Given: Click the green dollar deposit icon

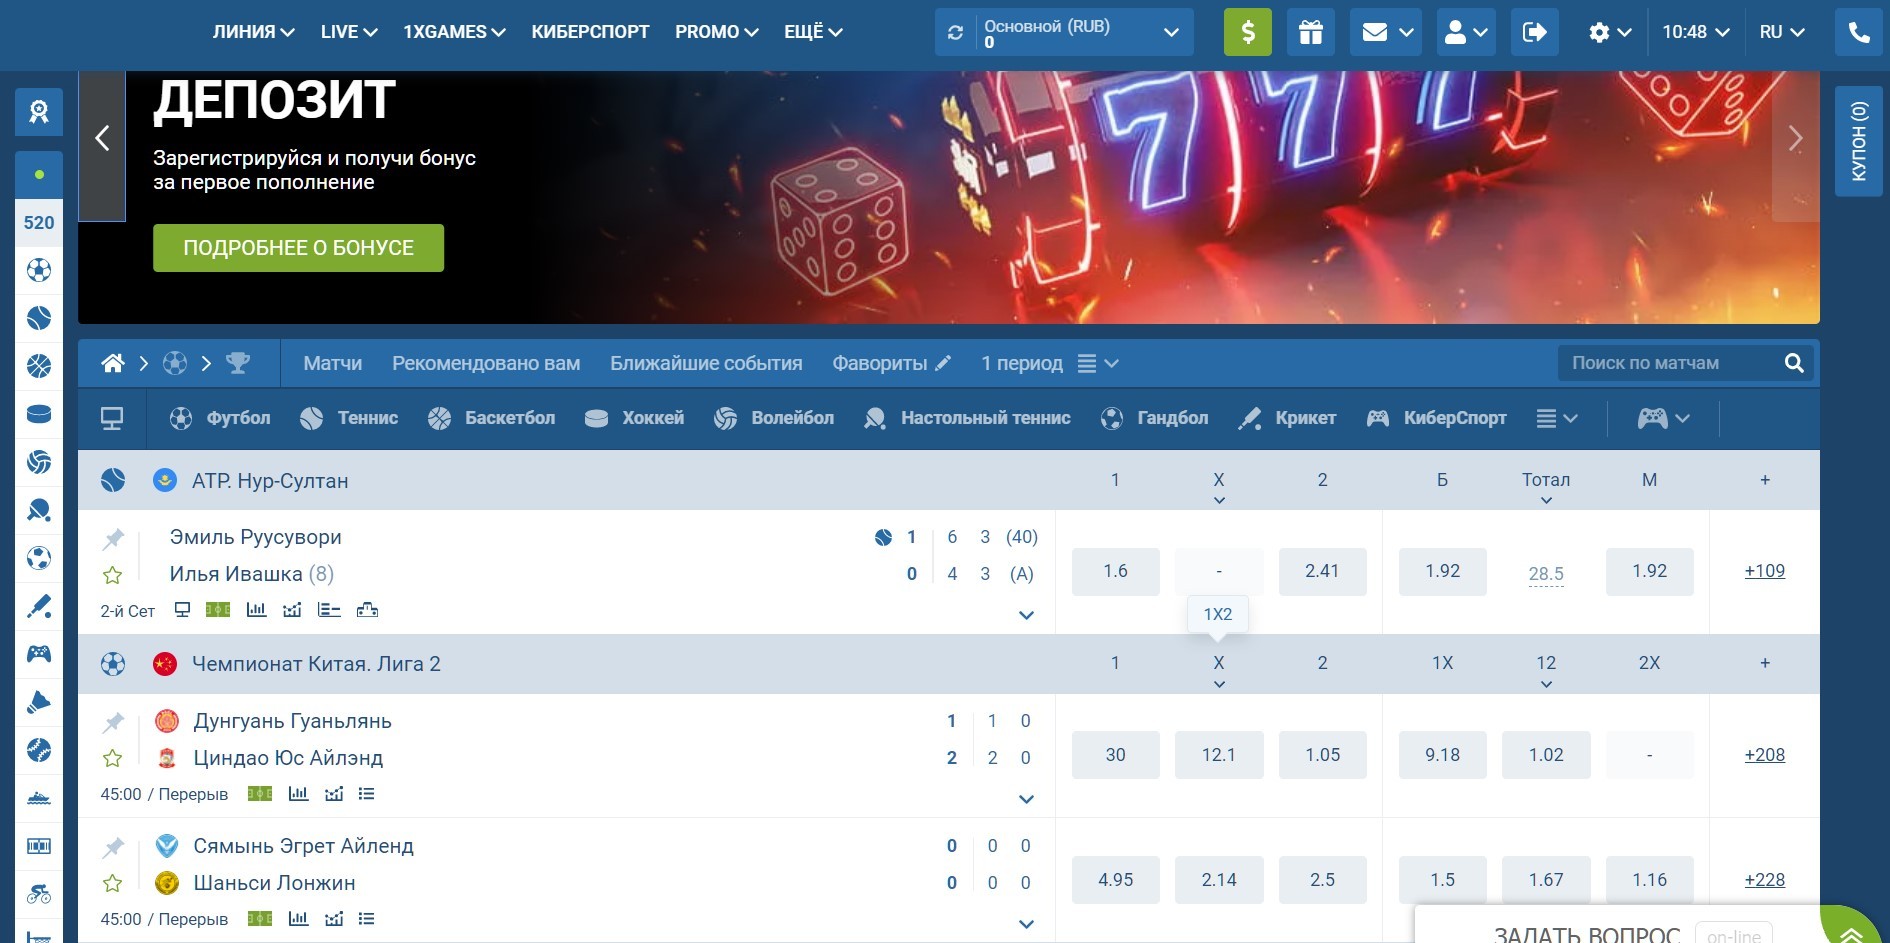Looking at the screenshot, I should 1247,32.
